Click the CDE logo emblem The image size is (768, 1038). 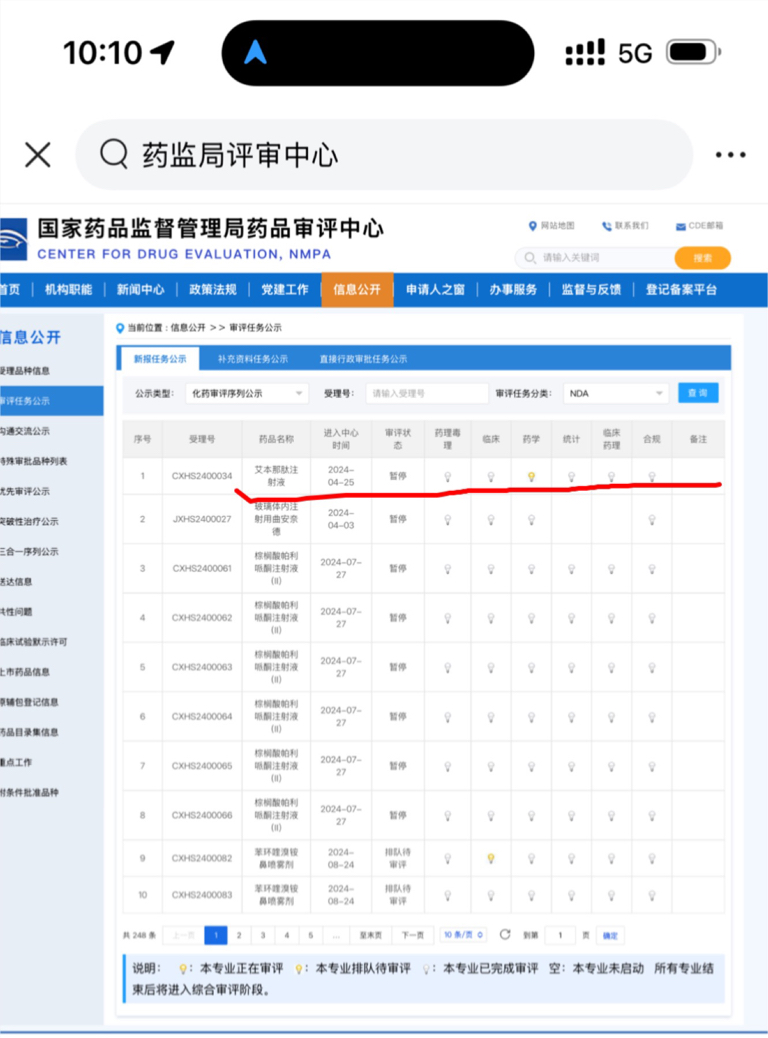tap(13, 239)
